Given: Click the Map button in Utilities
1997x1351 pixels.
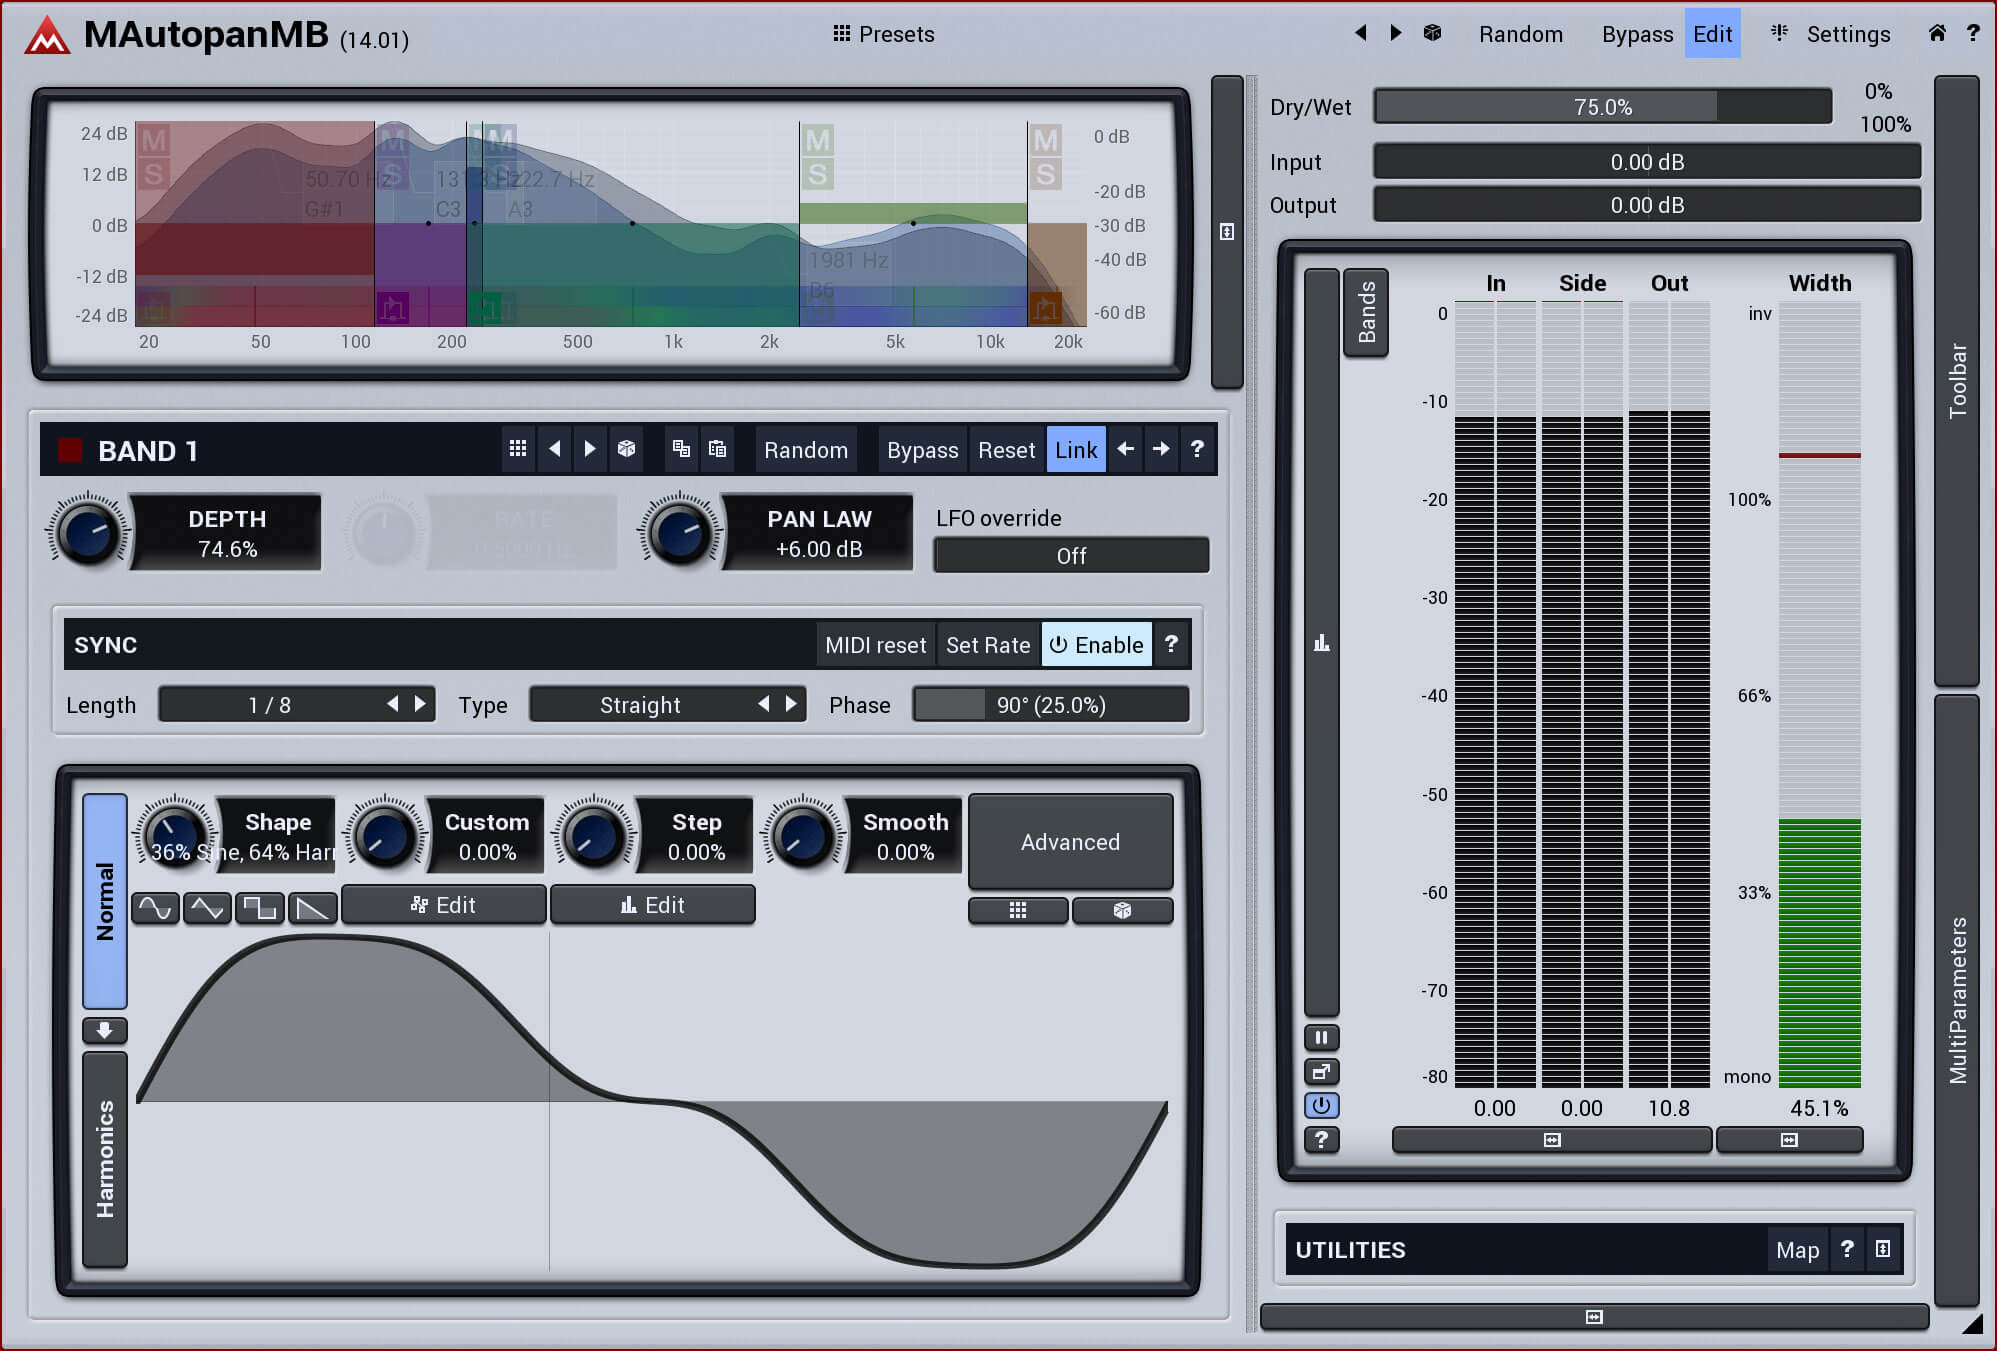Looking at the screenshot, I should coord(1797,1249).
